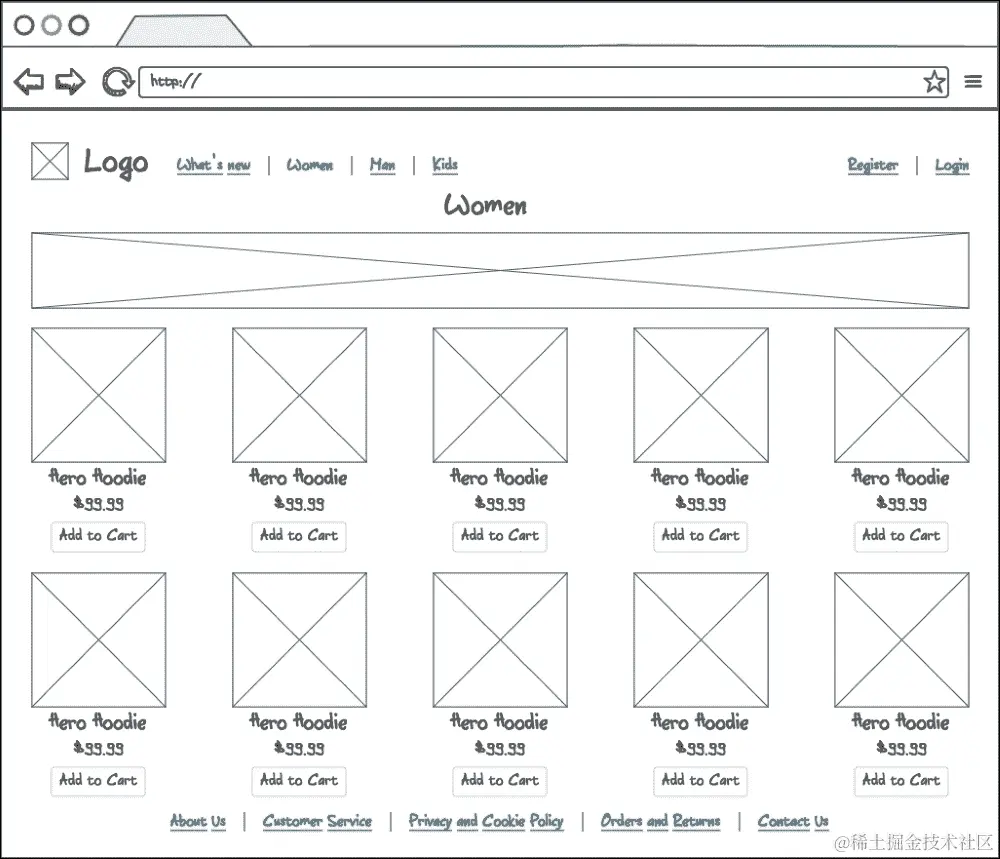Open the browser hamburger menu
This screenshot has width=1000, height=859.
(973, 82)
